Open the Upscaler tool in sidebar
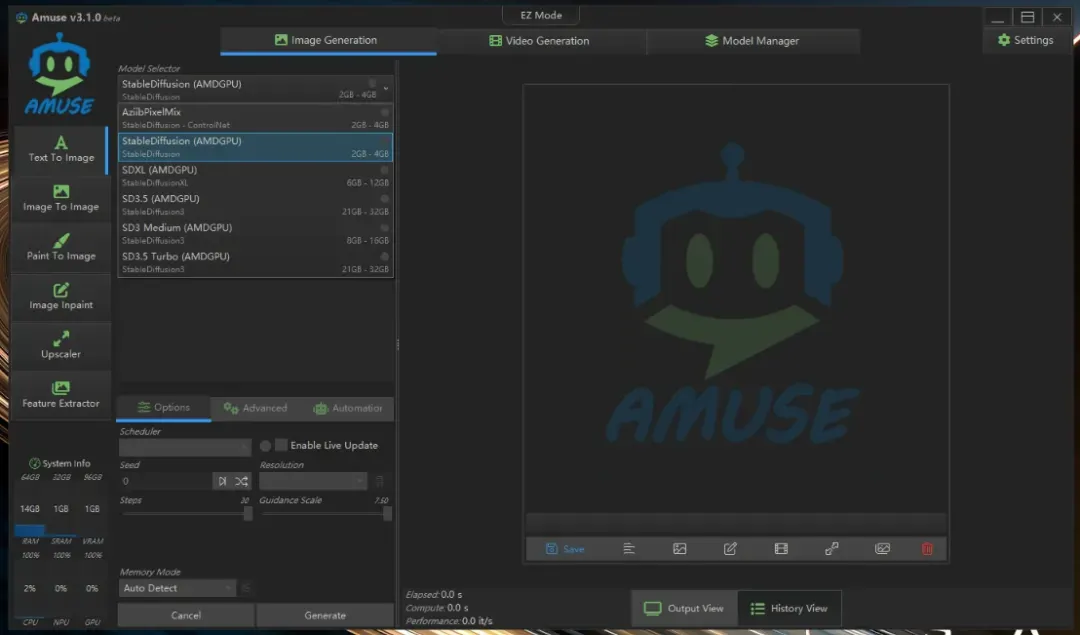 pos(61,346)
